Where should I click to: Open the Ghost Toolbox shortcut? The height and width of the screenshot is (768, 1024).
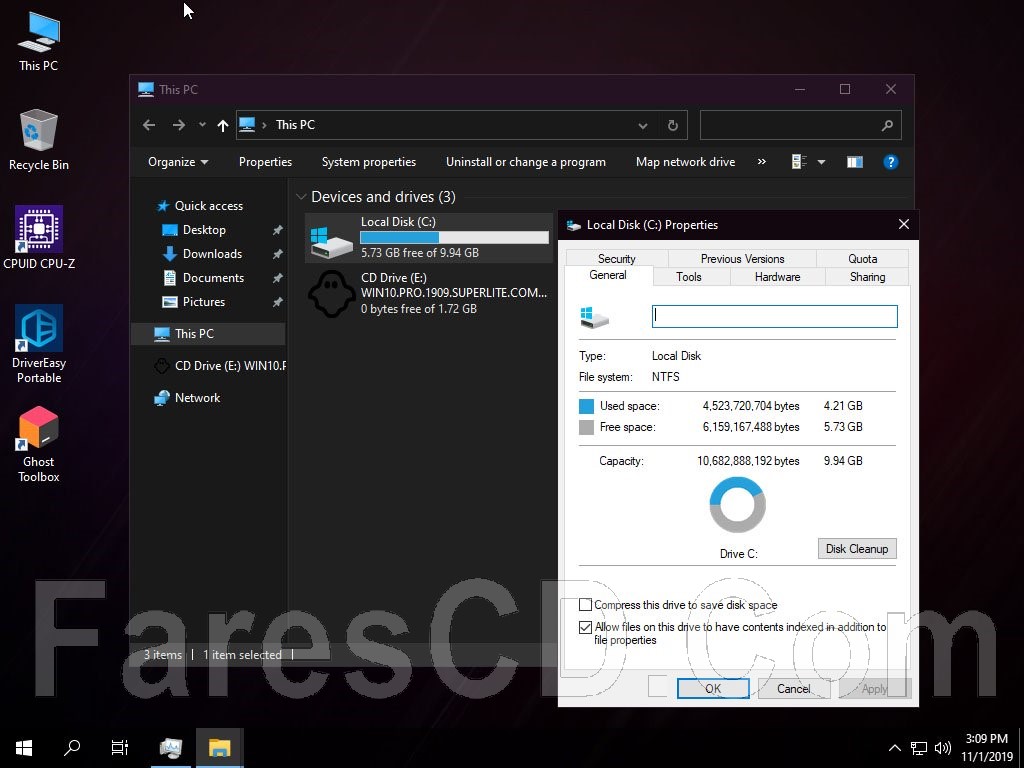tap(39, 444)
